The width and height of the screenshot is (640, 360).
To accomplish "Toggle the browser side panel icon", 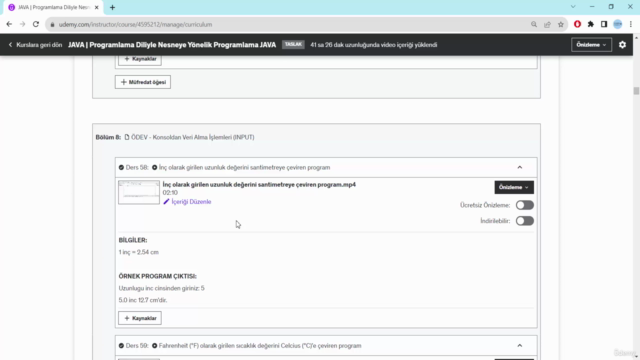I will pos(604,24).
